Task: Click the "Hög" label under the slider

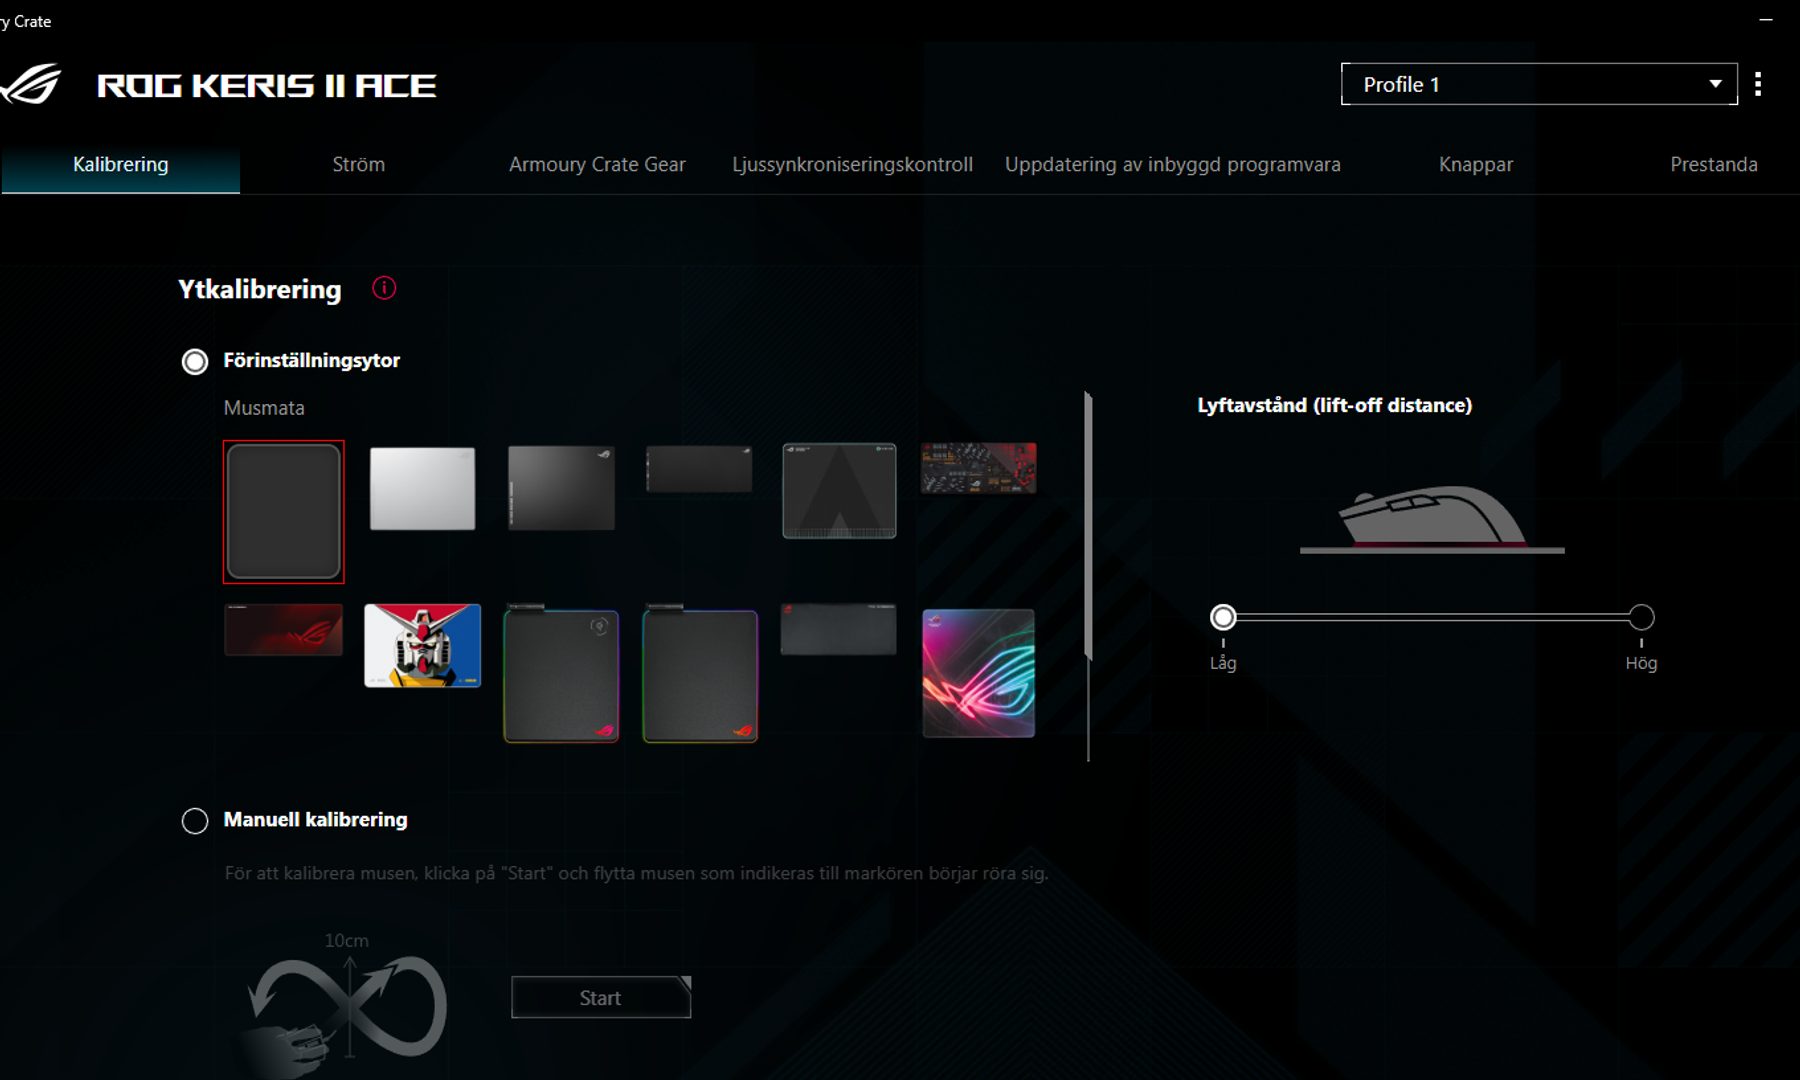Action: (x=1641, y=663)
